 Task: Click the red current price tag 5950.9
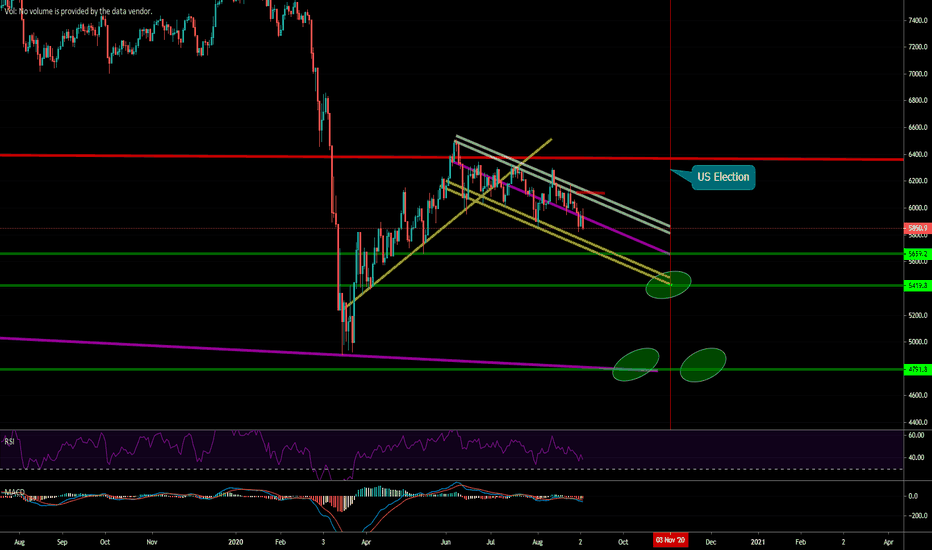point(918,228)
